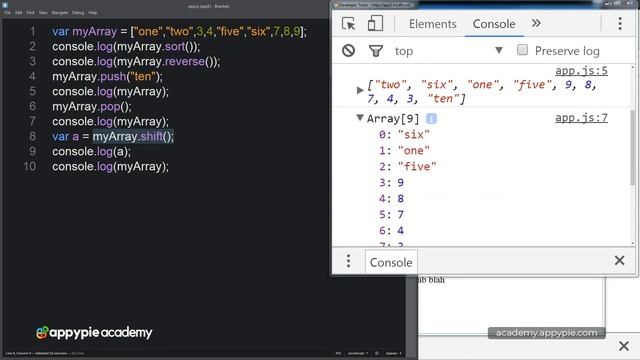Viewport: 640px width, 360px height.
Task: Click the myArray.pop() code line
Action: coord(92,107)
